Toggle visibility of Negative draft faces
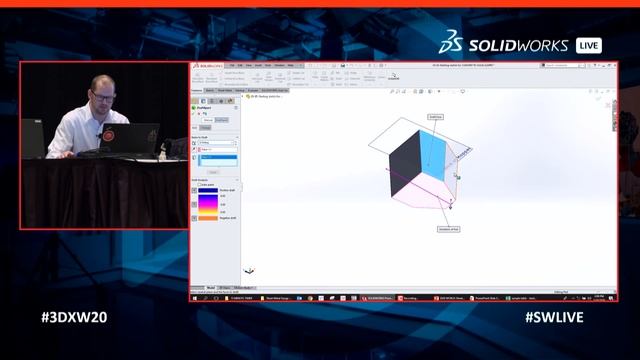This screenshot has width=640, height=360. click(194, 218)
